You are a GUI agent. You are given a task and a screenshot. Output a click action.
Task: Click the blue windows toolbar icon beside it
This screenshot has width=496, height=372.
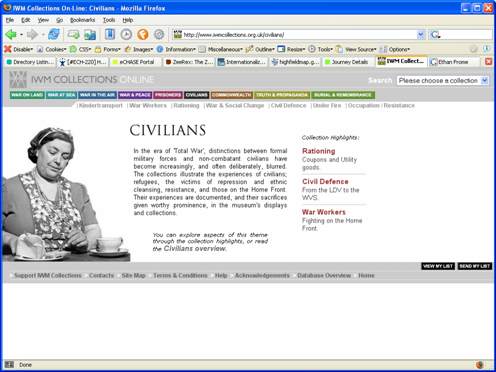90,34
